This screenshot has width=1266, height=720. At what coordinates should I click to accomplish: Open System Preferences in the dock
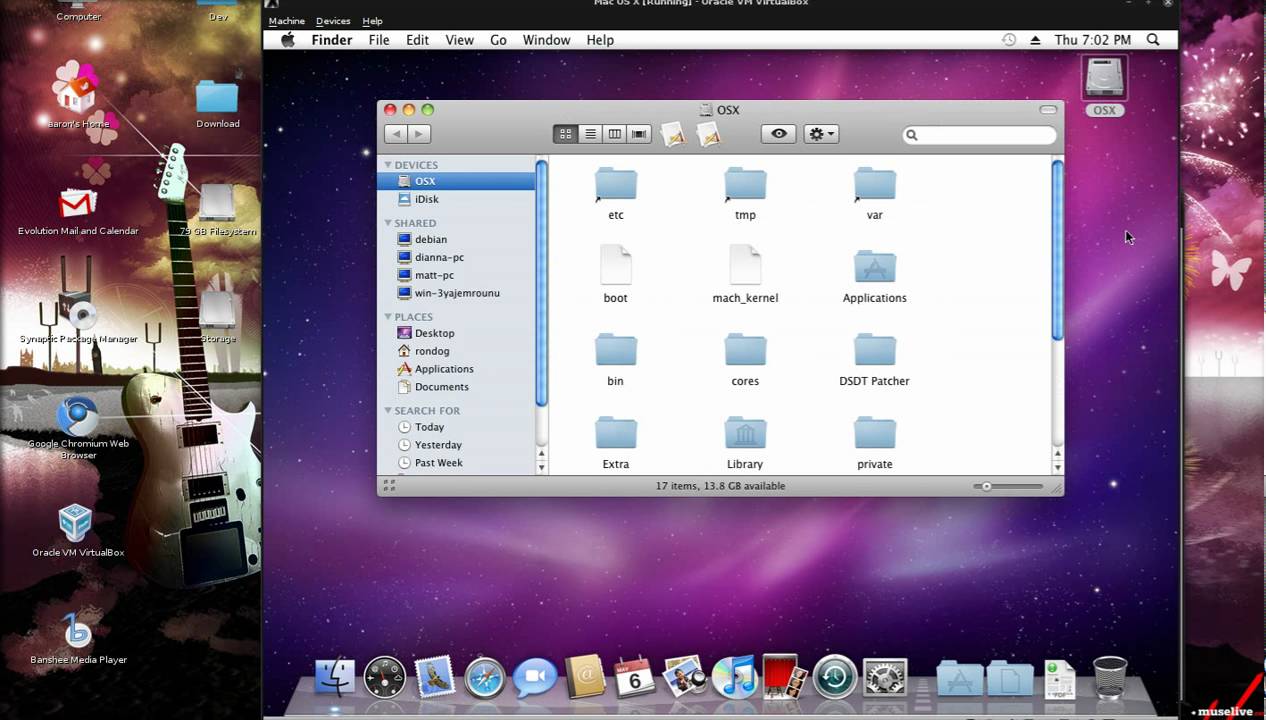click(x=885, y=678)
